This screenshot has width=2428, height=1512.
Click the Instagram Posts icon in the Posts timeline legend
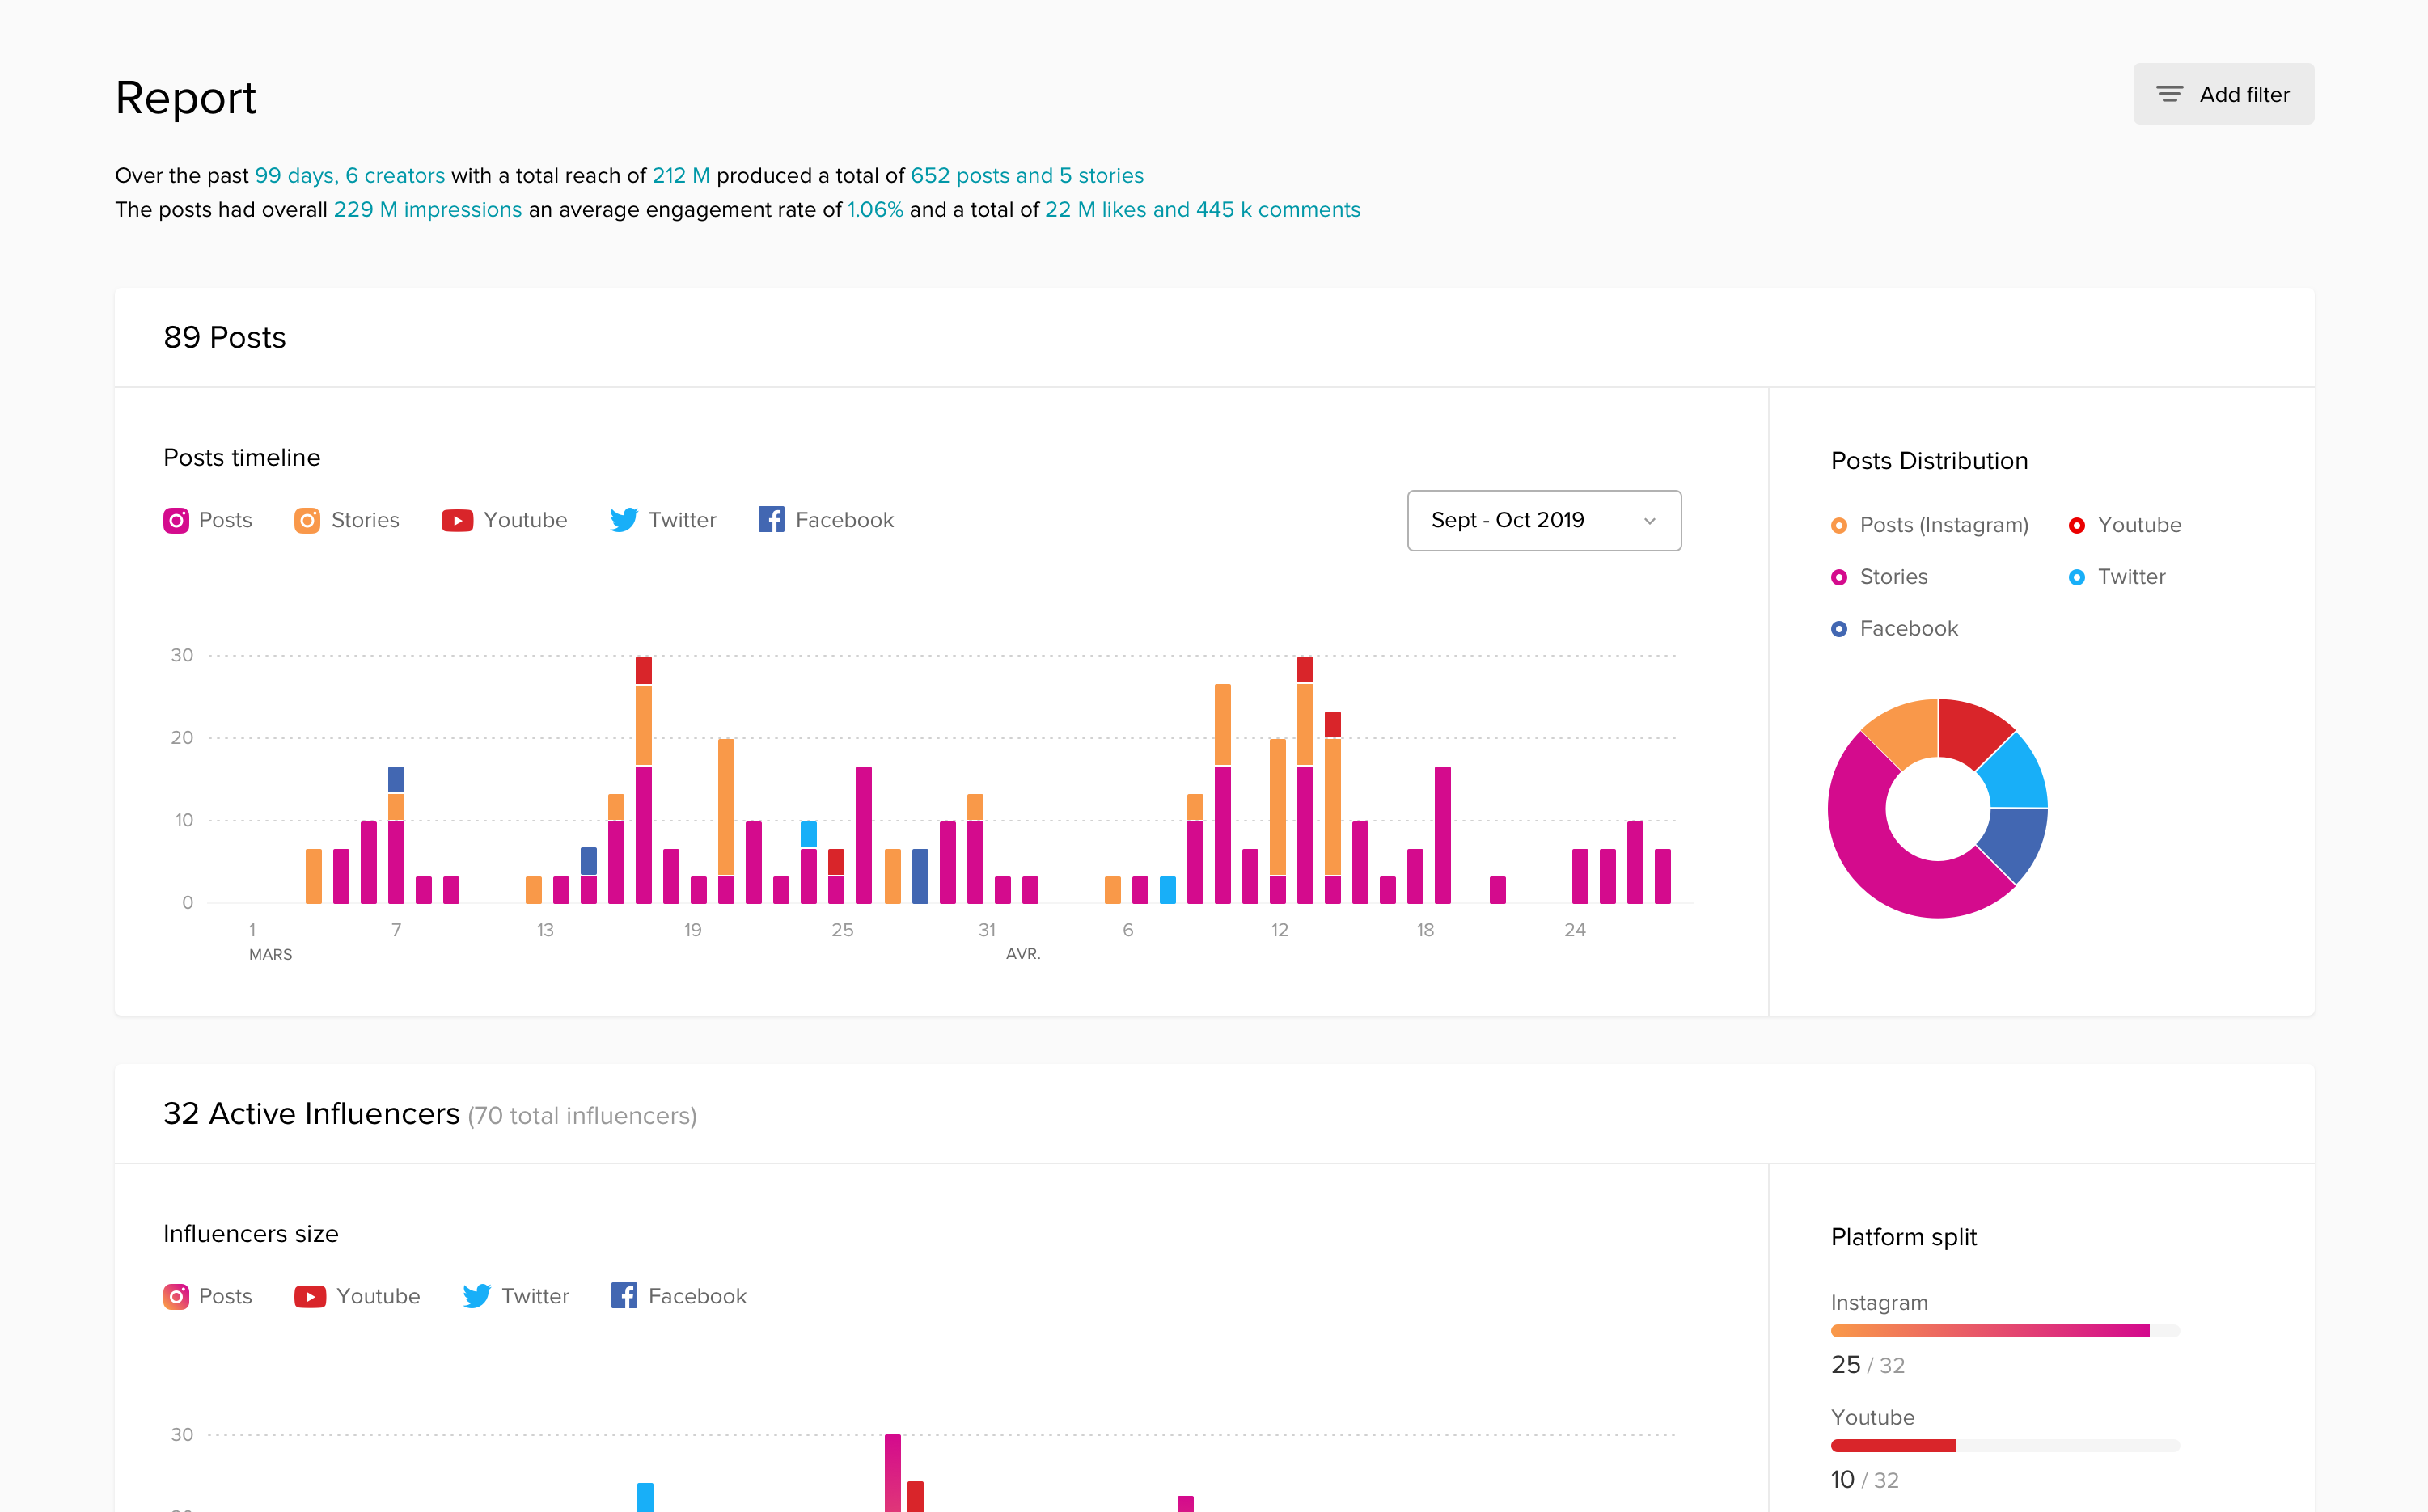(176, 520)
